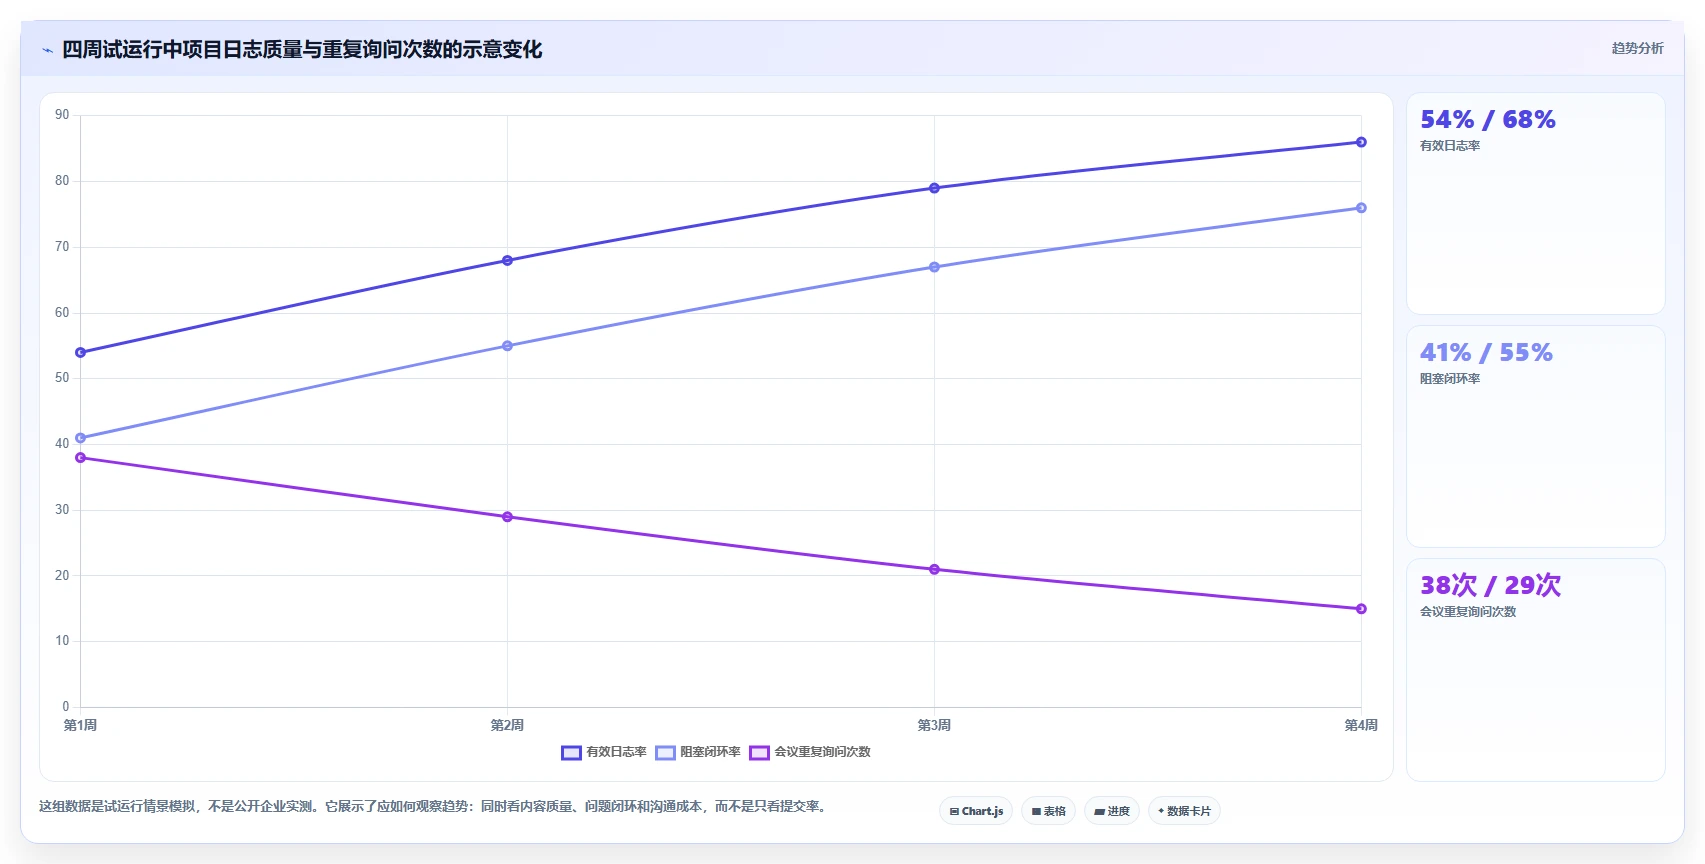This screenshot has height=864, width=1705.
Task: Click the 41% / 55% card value
Action: pyautogui.click(x=1486, y=353)
